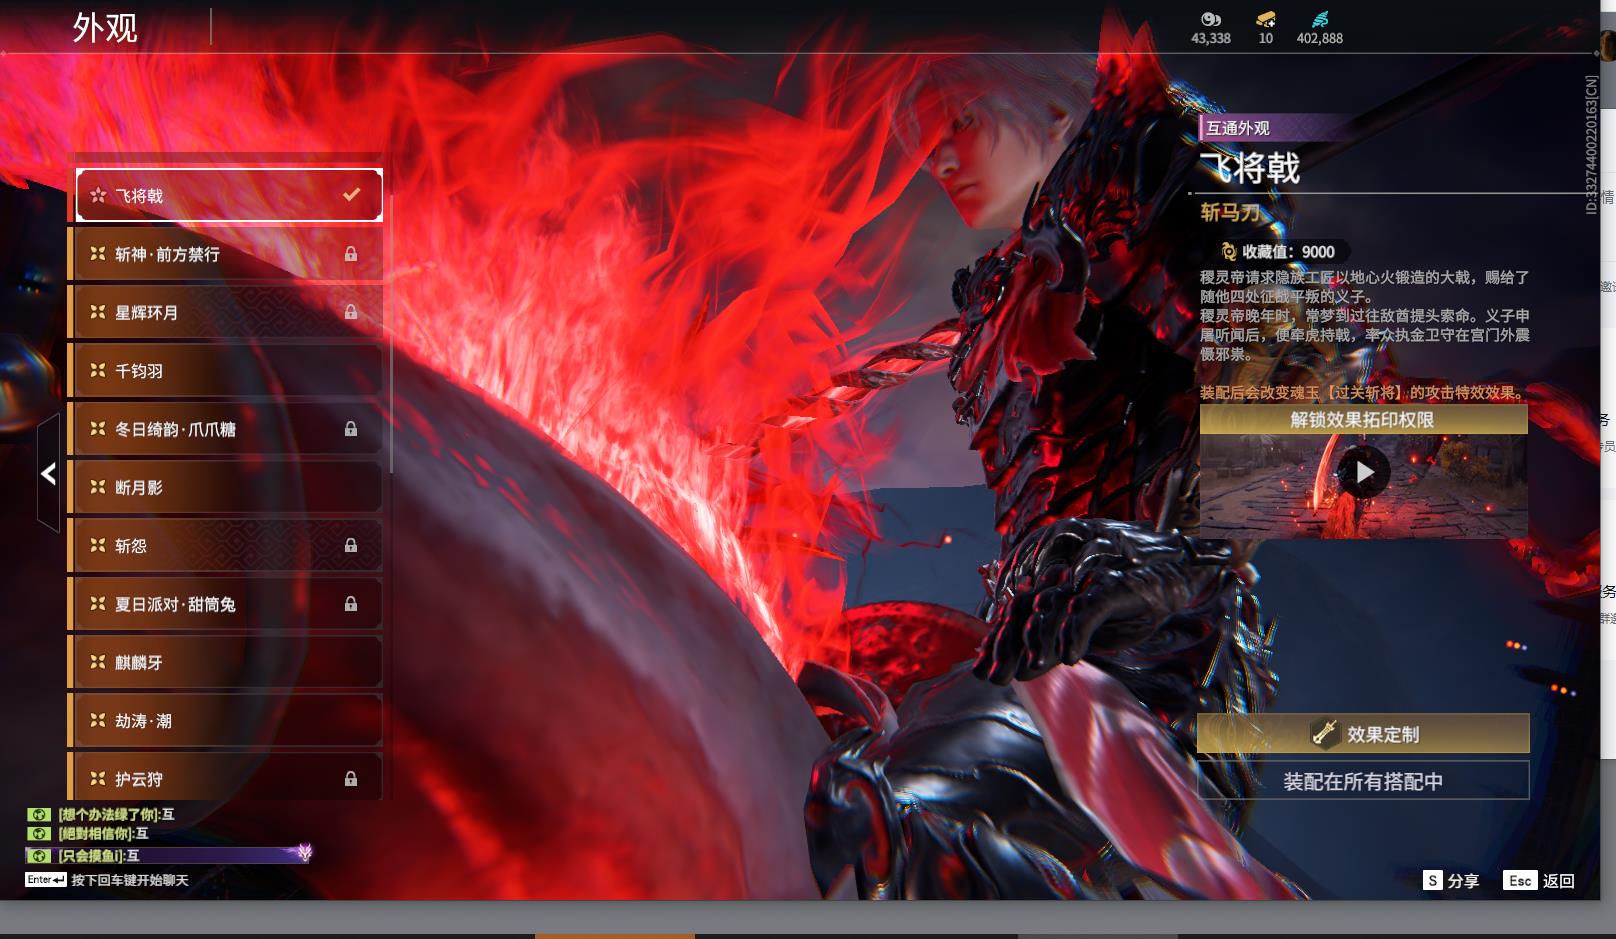Image resolution: width=1616 pixels, height=939 pixels.
Task: Click the 外观 page title
Action: [x=105, y=28]
